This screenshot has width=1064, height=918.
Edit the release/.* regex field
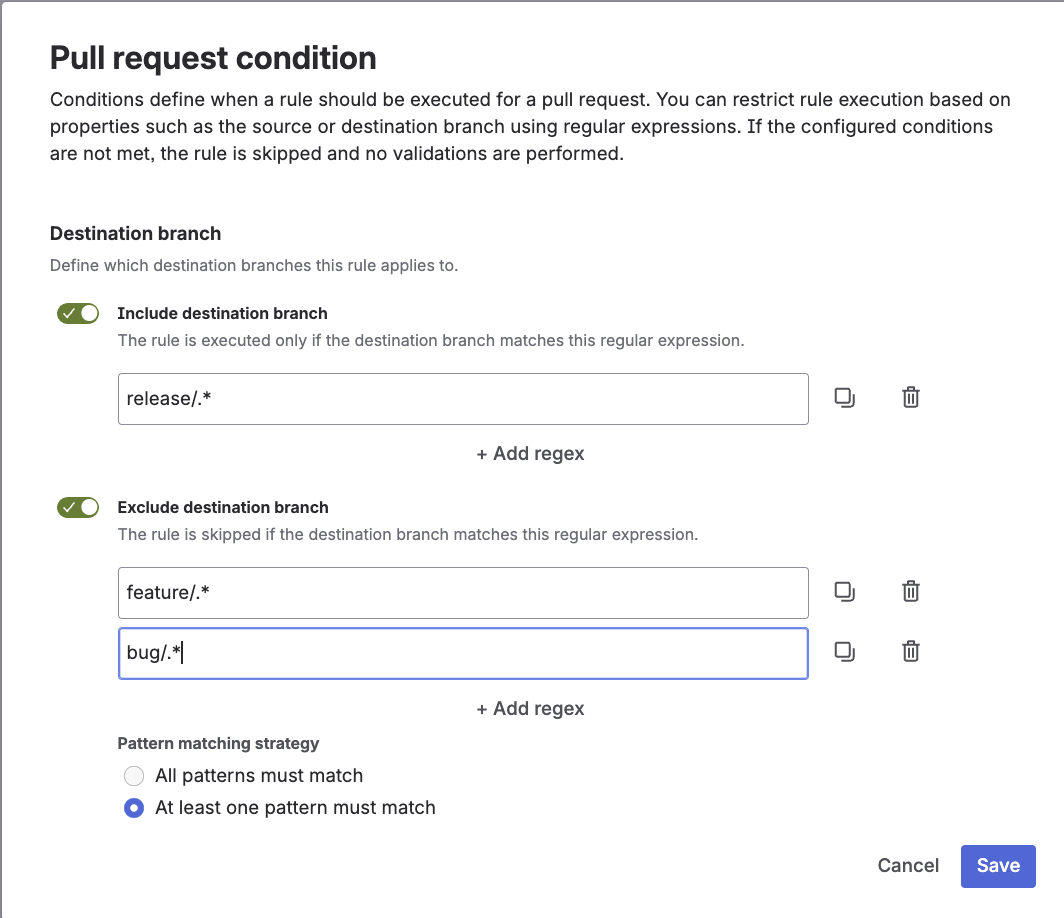(463, 399)
